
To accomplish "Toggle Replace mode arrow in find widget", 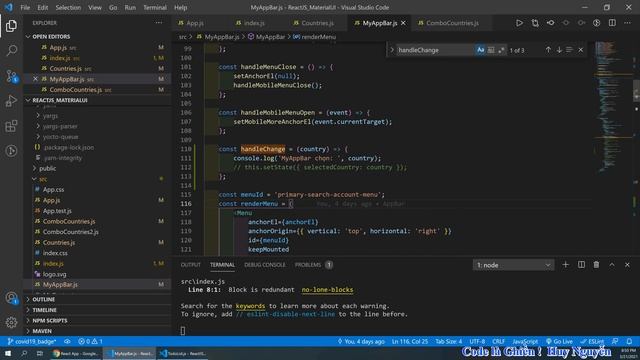I will pos(392,50).
